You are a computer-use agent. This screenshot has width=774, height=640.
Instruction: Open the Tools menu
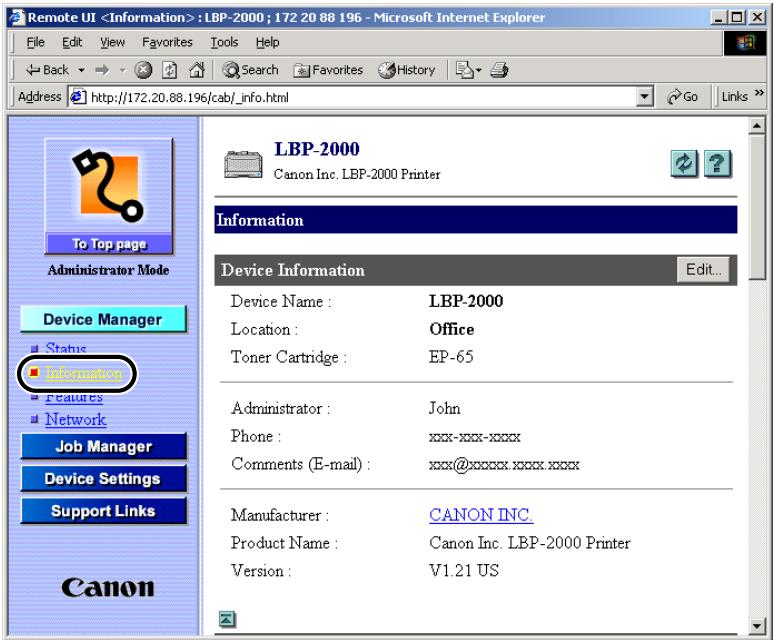[x=225, y=42]
